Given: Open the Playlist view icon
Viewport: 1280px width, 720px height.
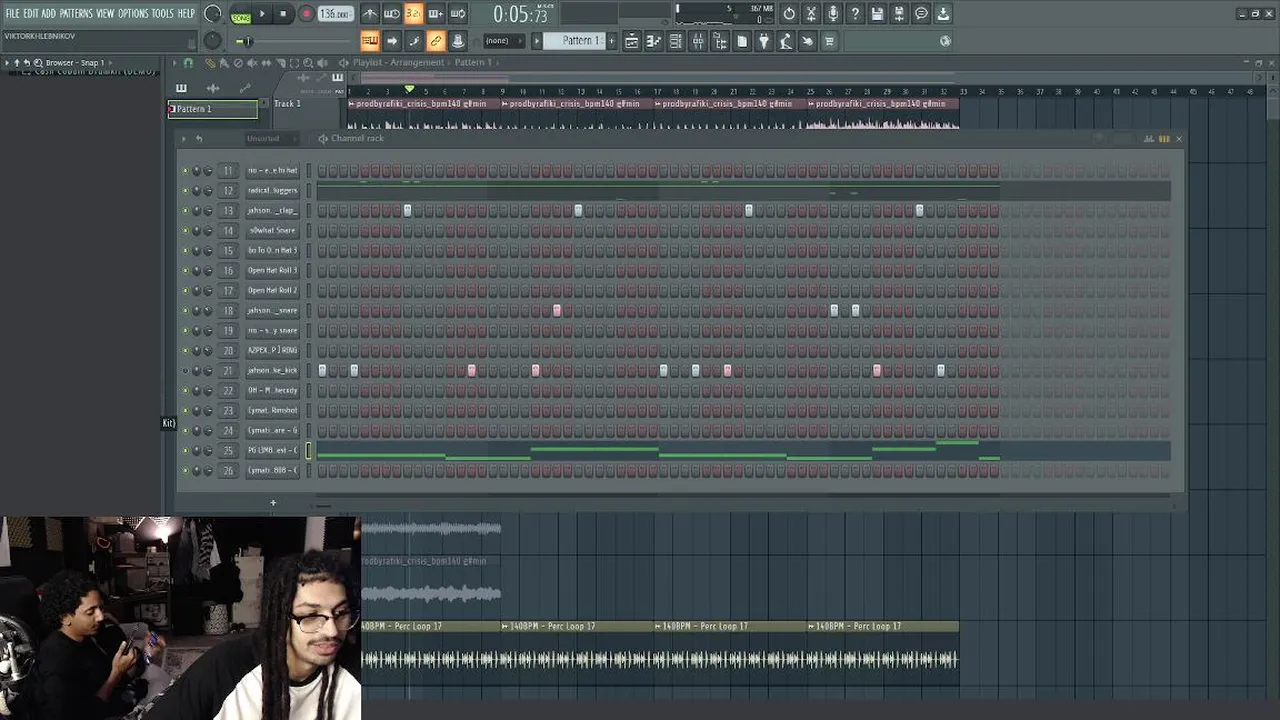Looking at the screenshot, I should tap(632, 41).
